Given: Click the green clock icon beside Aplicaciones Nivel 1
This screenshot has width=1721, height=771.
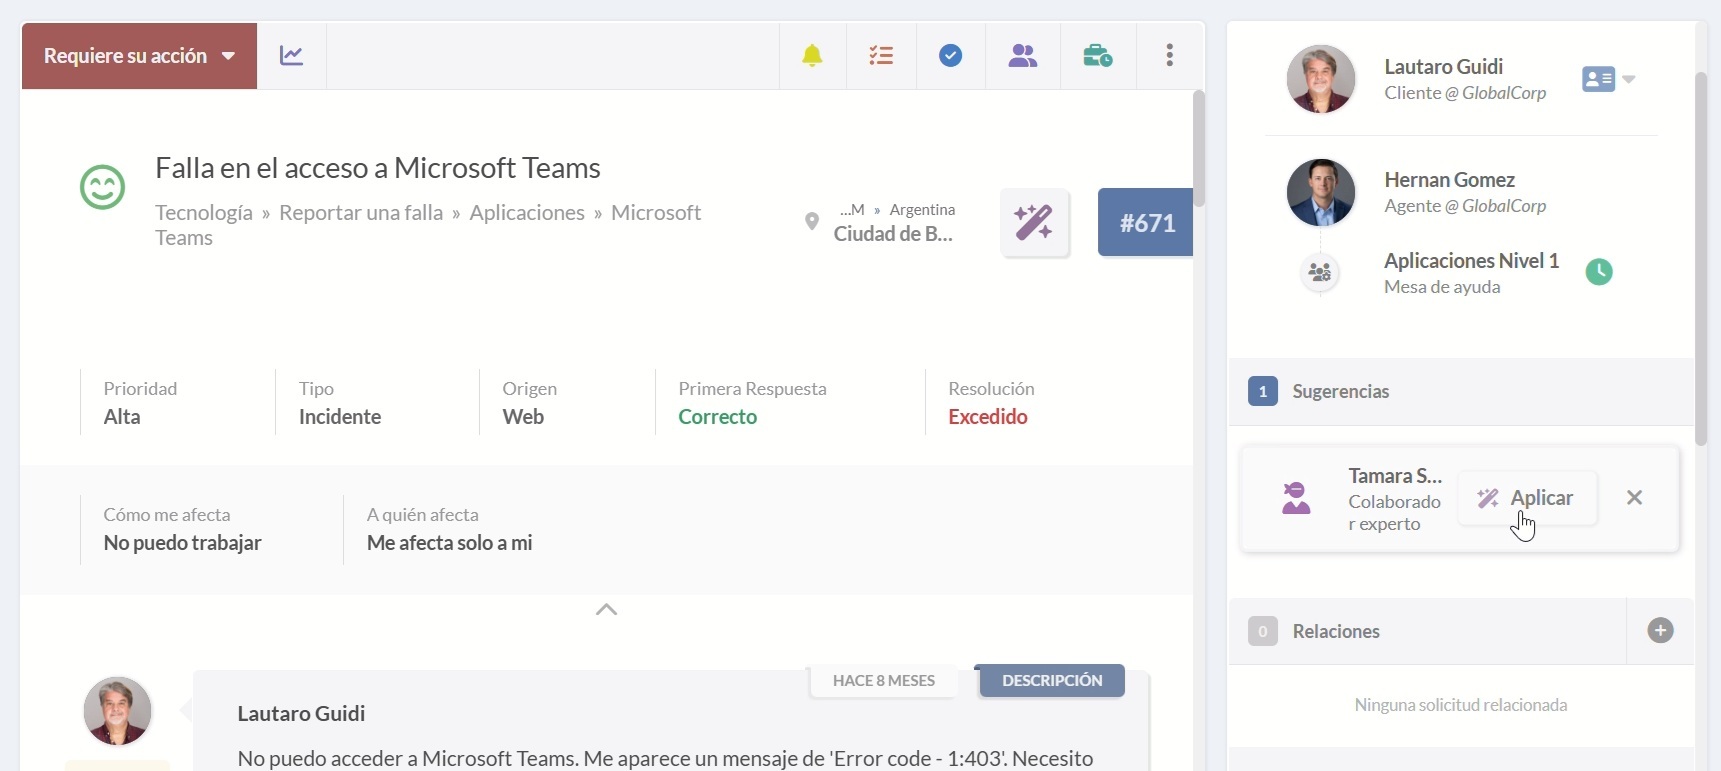Looking at the screenshot, I should coord(1599,271).
